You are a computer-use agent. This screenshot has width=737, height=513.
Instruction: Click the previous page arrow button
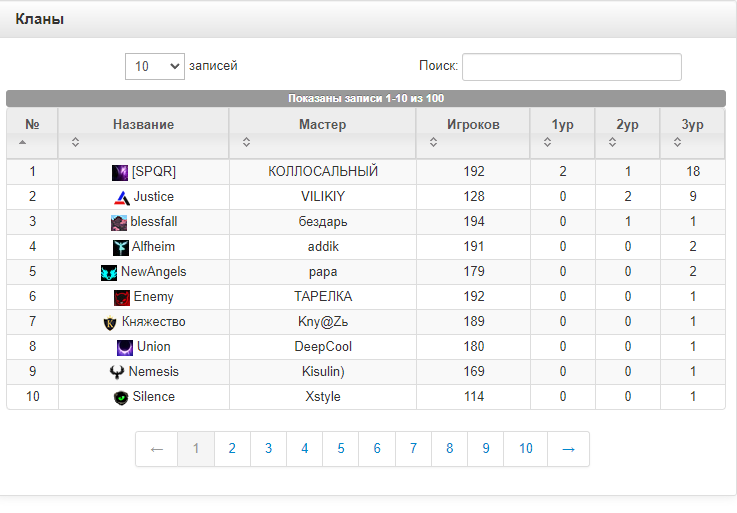(x=157, y=449)
